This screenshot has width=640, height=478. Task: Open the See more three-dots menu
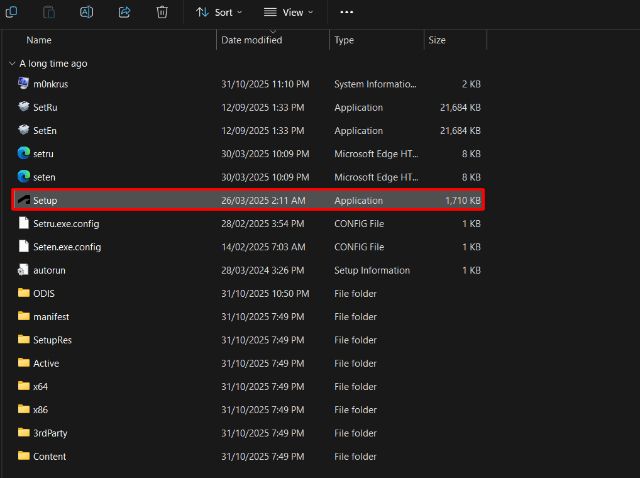coord(347,12)
